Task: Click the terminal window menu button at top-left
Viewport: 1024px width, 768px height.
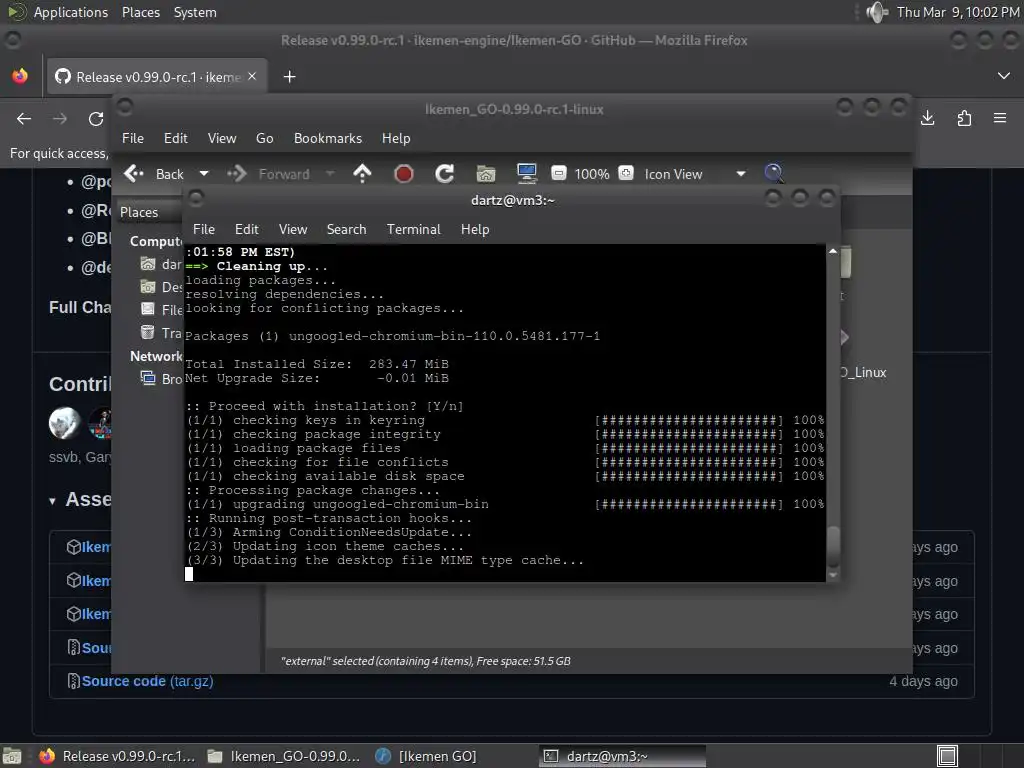Action: pos(196,197)
